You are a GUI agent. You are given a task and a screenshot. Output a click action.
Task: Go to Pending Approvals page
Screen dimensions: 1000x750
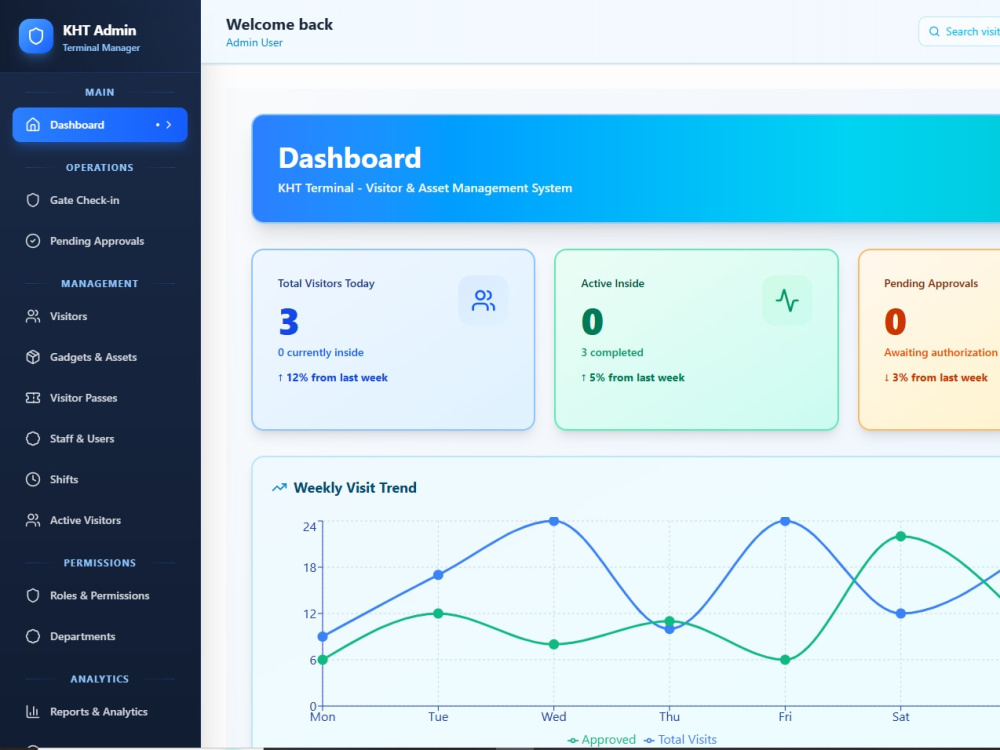[x=100, y=241]
